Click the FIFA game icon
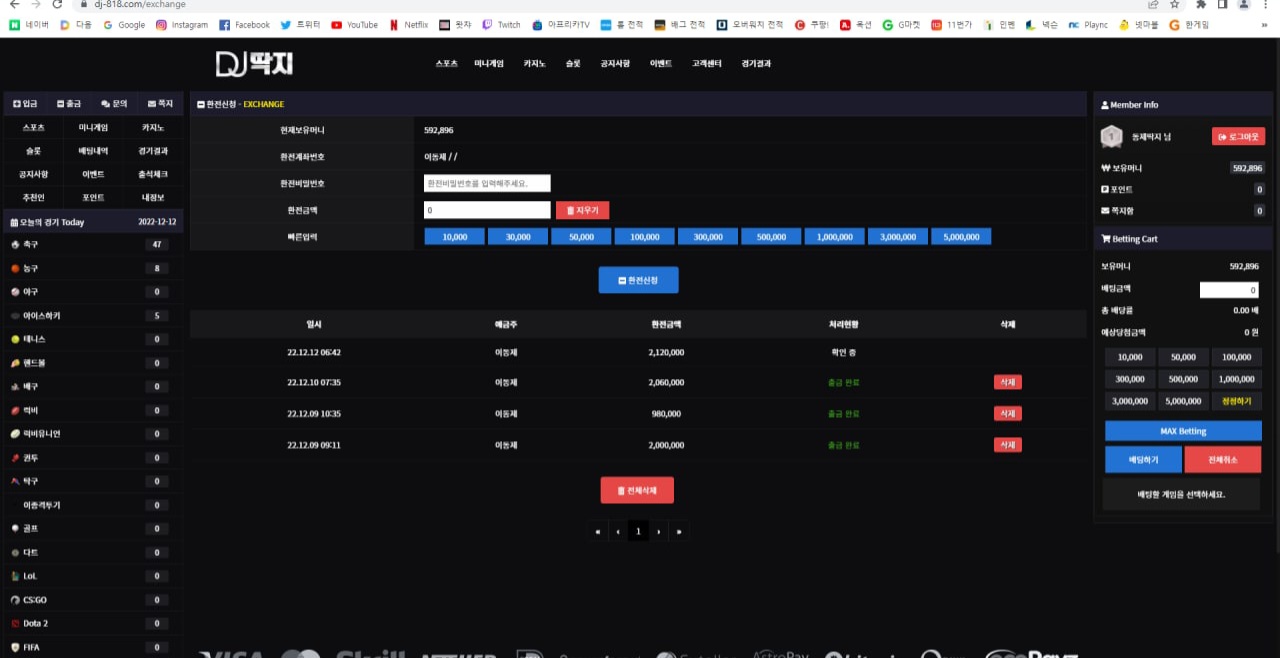Screen dimensions: 1280x658 click(x=15, y=647)
